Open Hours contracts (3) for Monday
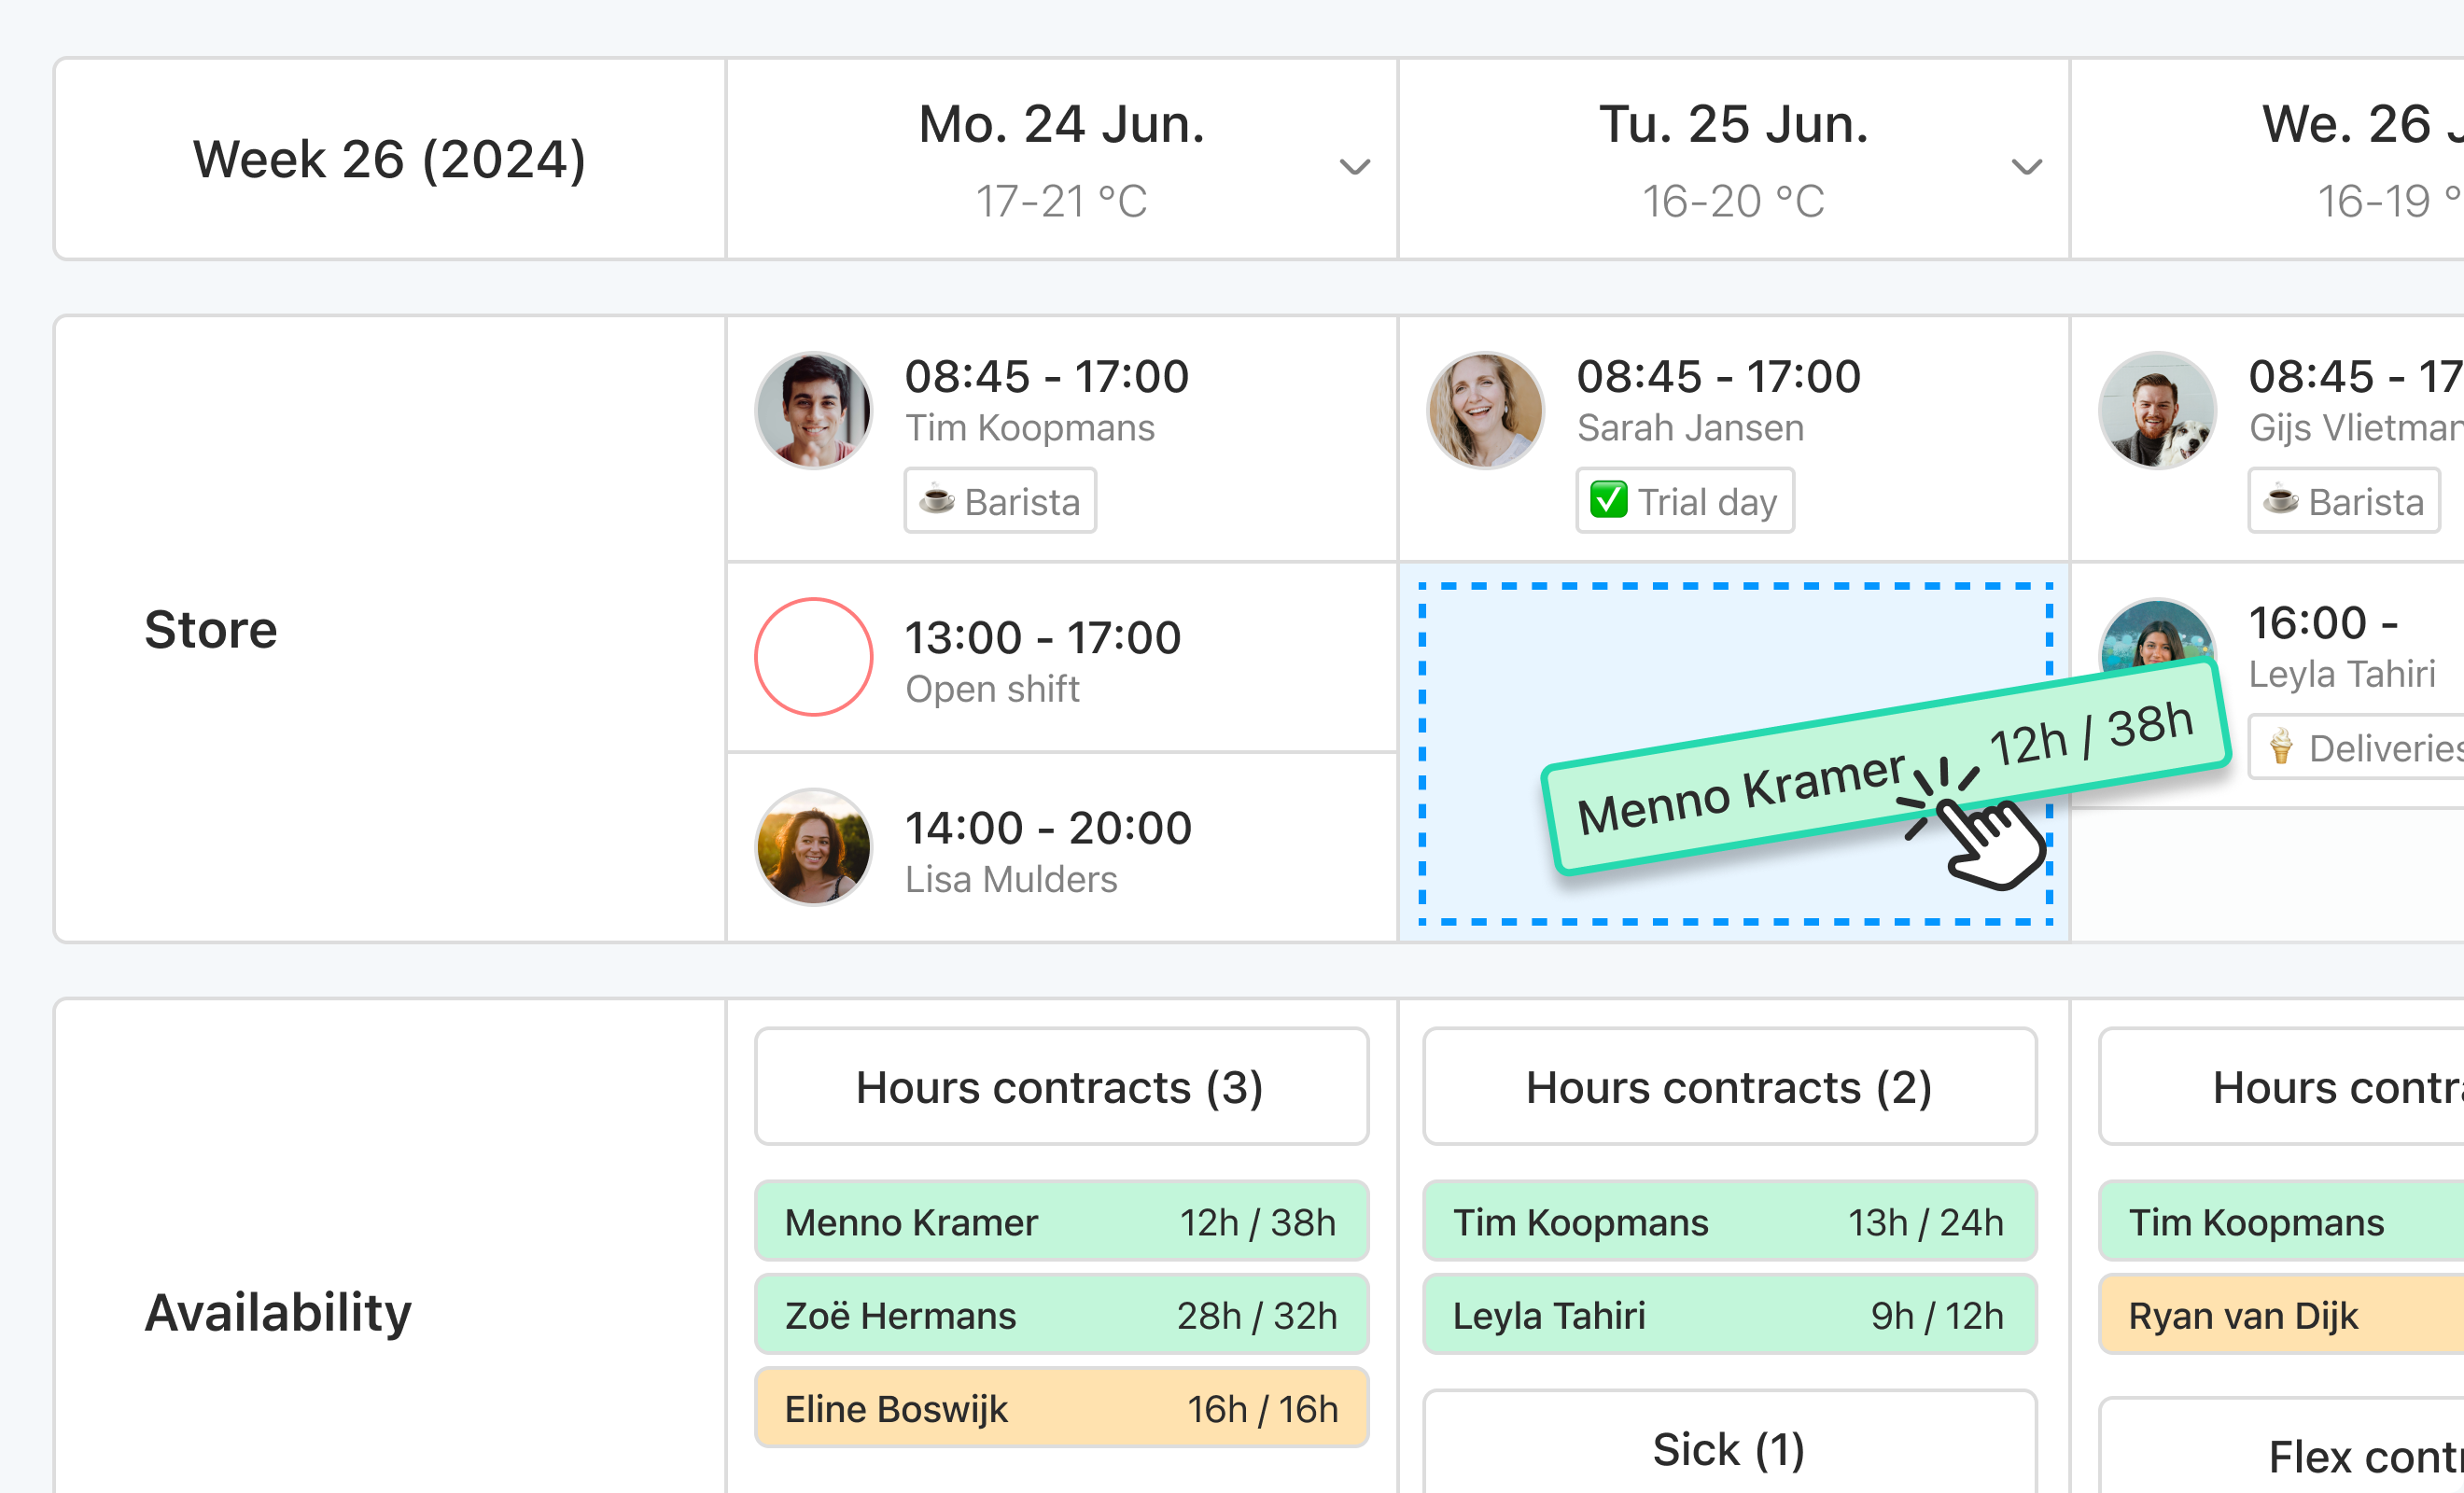This screenshot has height=1493, width=2464. click(1061, 1086)
